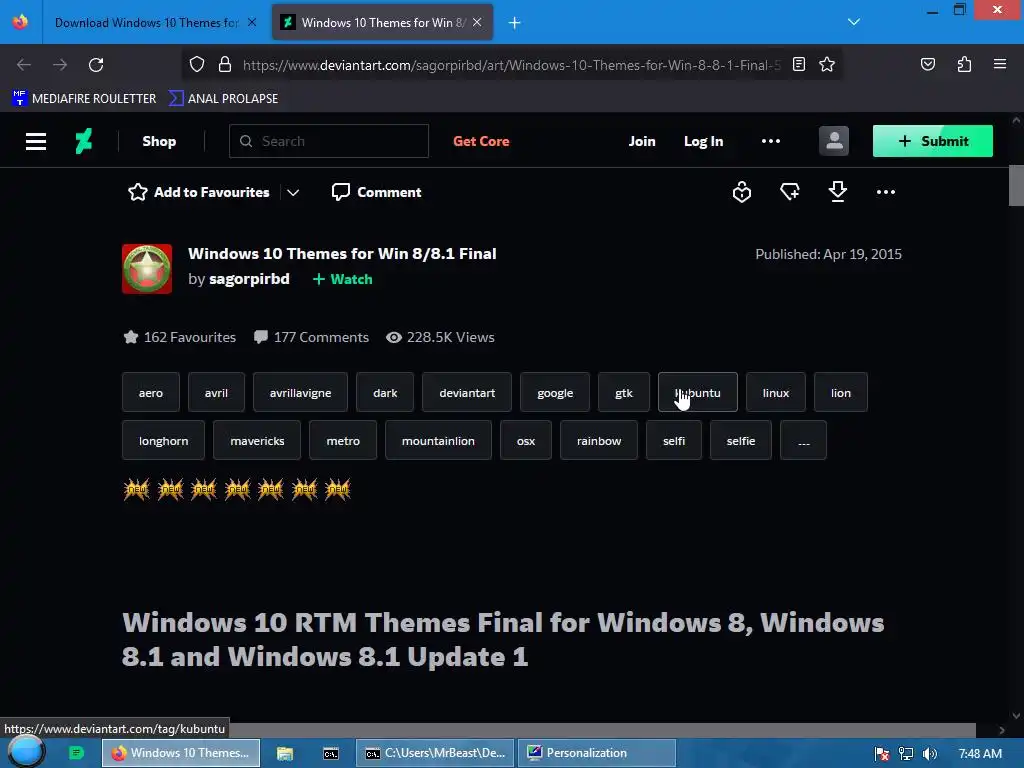
Task: Open the Firefox extensions puzzle icon
Action: click(x=964, y=64)
